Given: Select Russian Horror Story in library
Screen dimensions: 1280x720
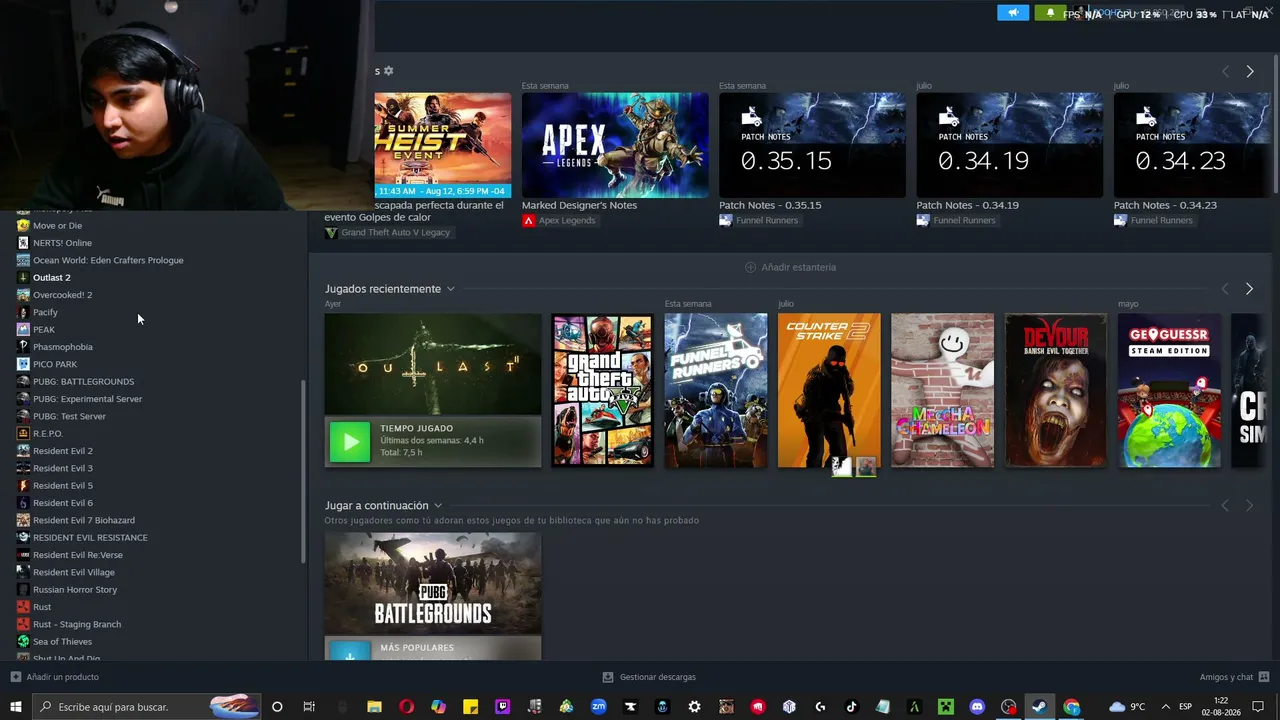Looking at the screenshot, I should tap(75, 590).
